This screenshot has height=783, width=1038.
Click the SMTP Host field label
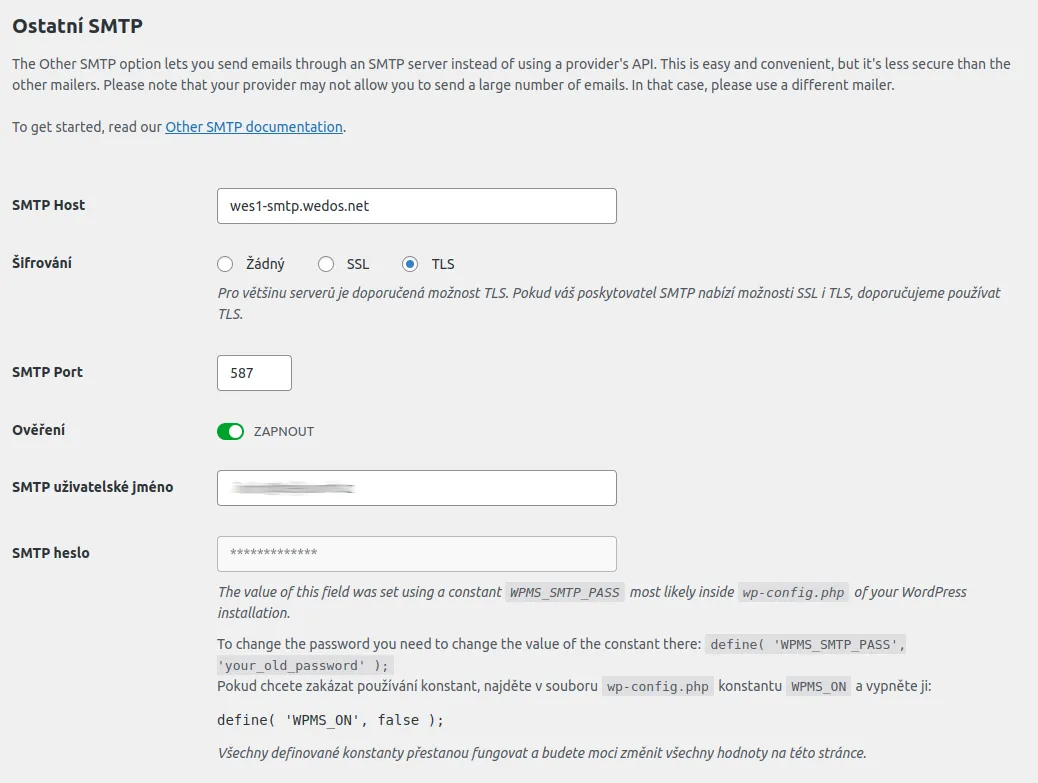click(48, 205)
